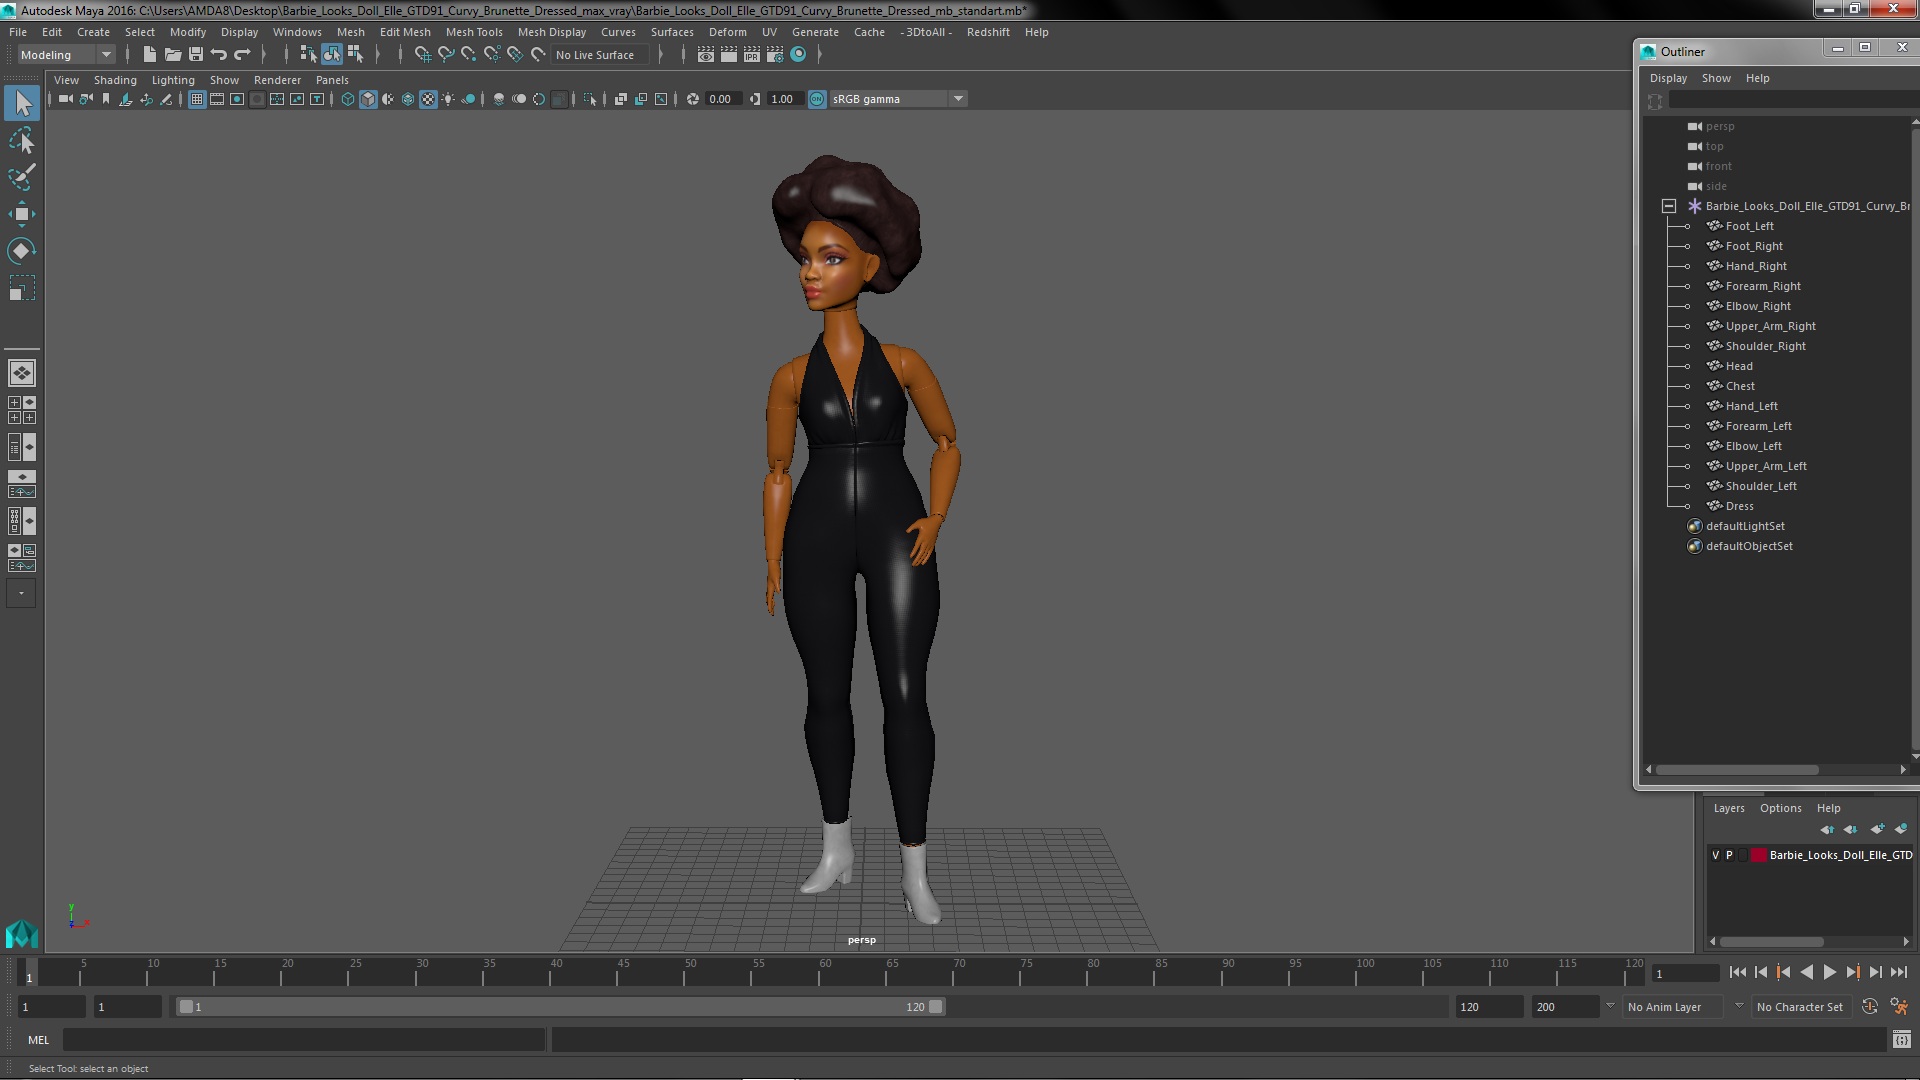The height and width of the screenshot is (1080, 1920).
Task: Select Foot_Left node in Outliner
Action: 1749,226
